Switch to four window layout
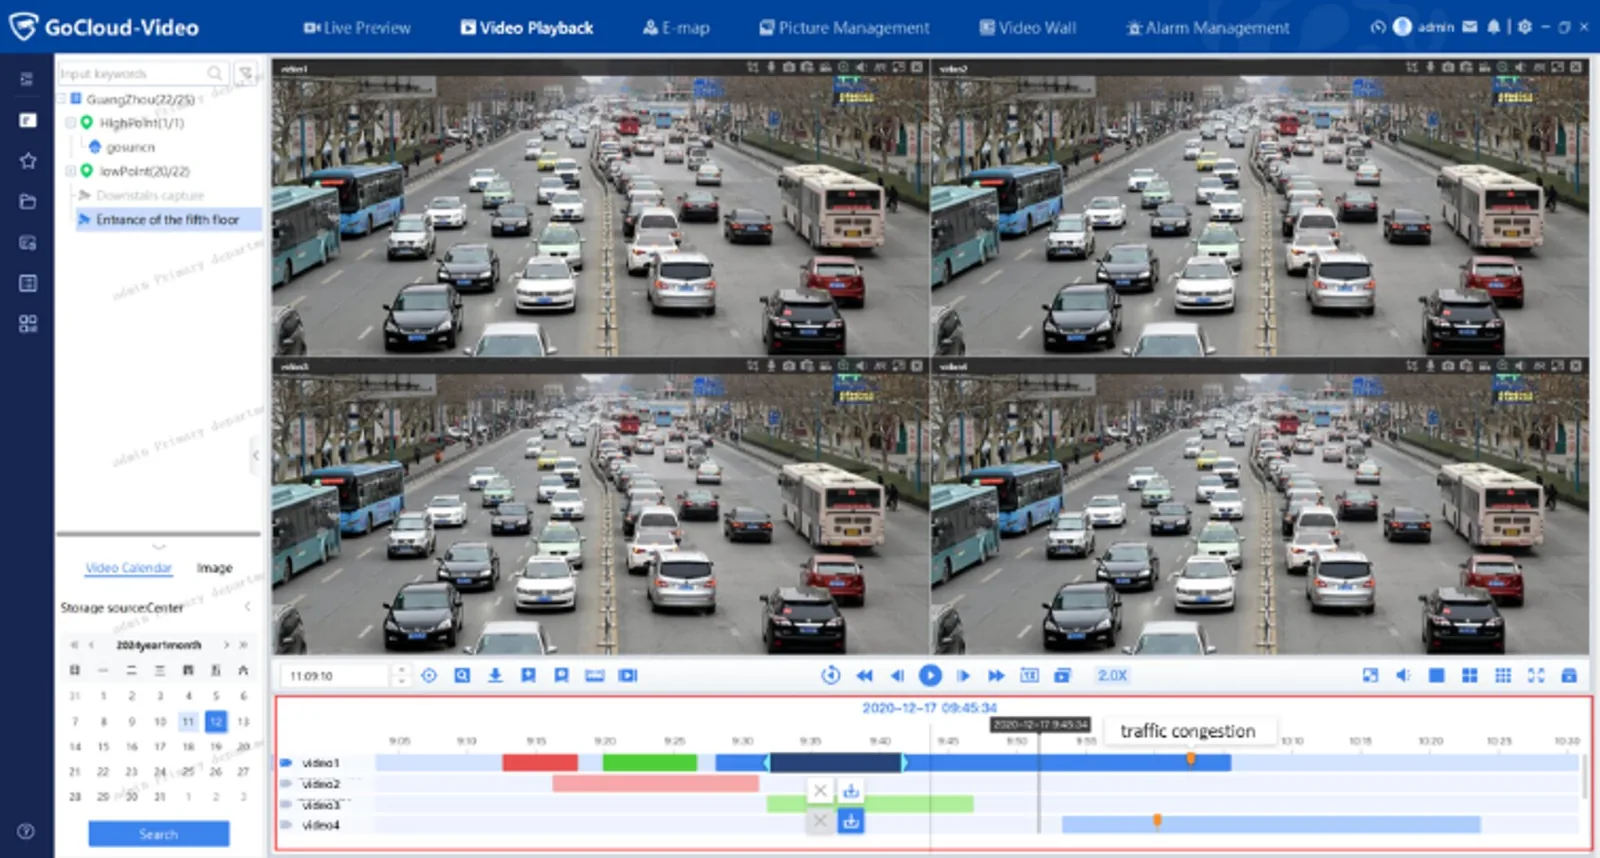Image resolution: width=1600 pixels, height=858 pixels. [1469, 676]
